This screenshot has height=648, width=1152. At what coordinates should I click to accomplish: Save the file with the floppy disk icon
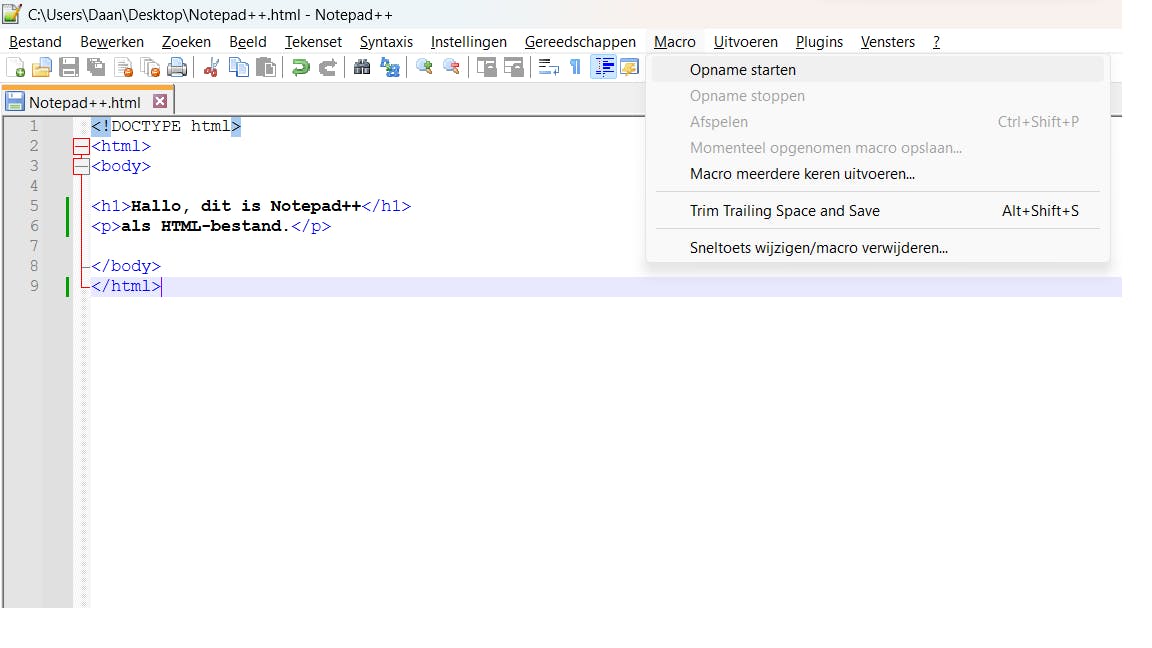coord(69,68)
